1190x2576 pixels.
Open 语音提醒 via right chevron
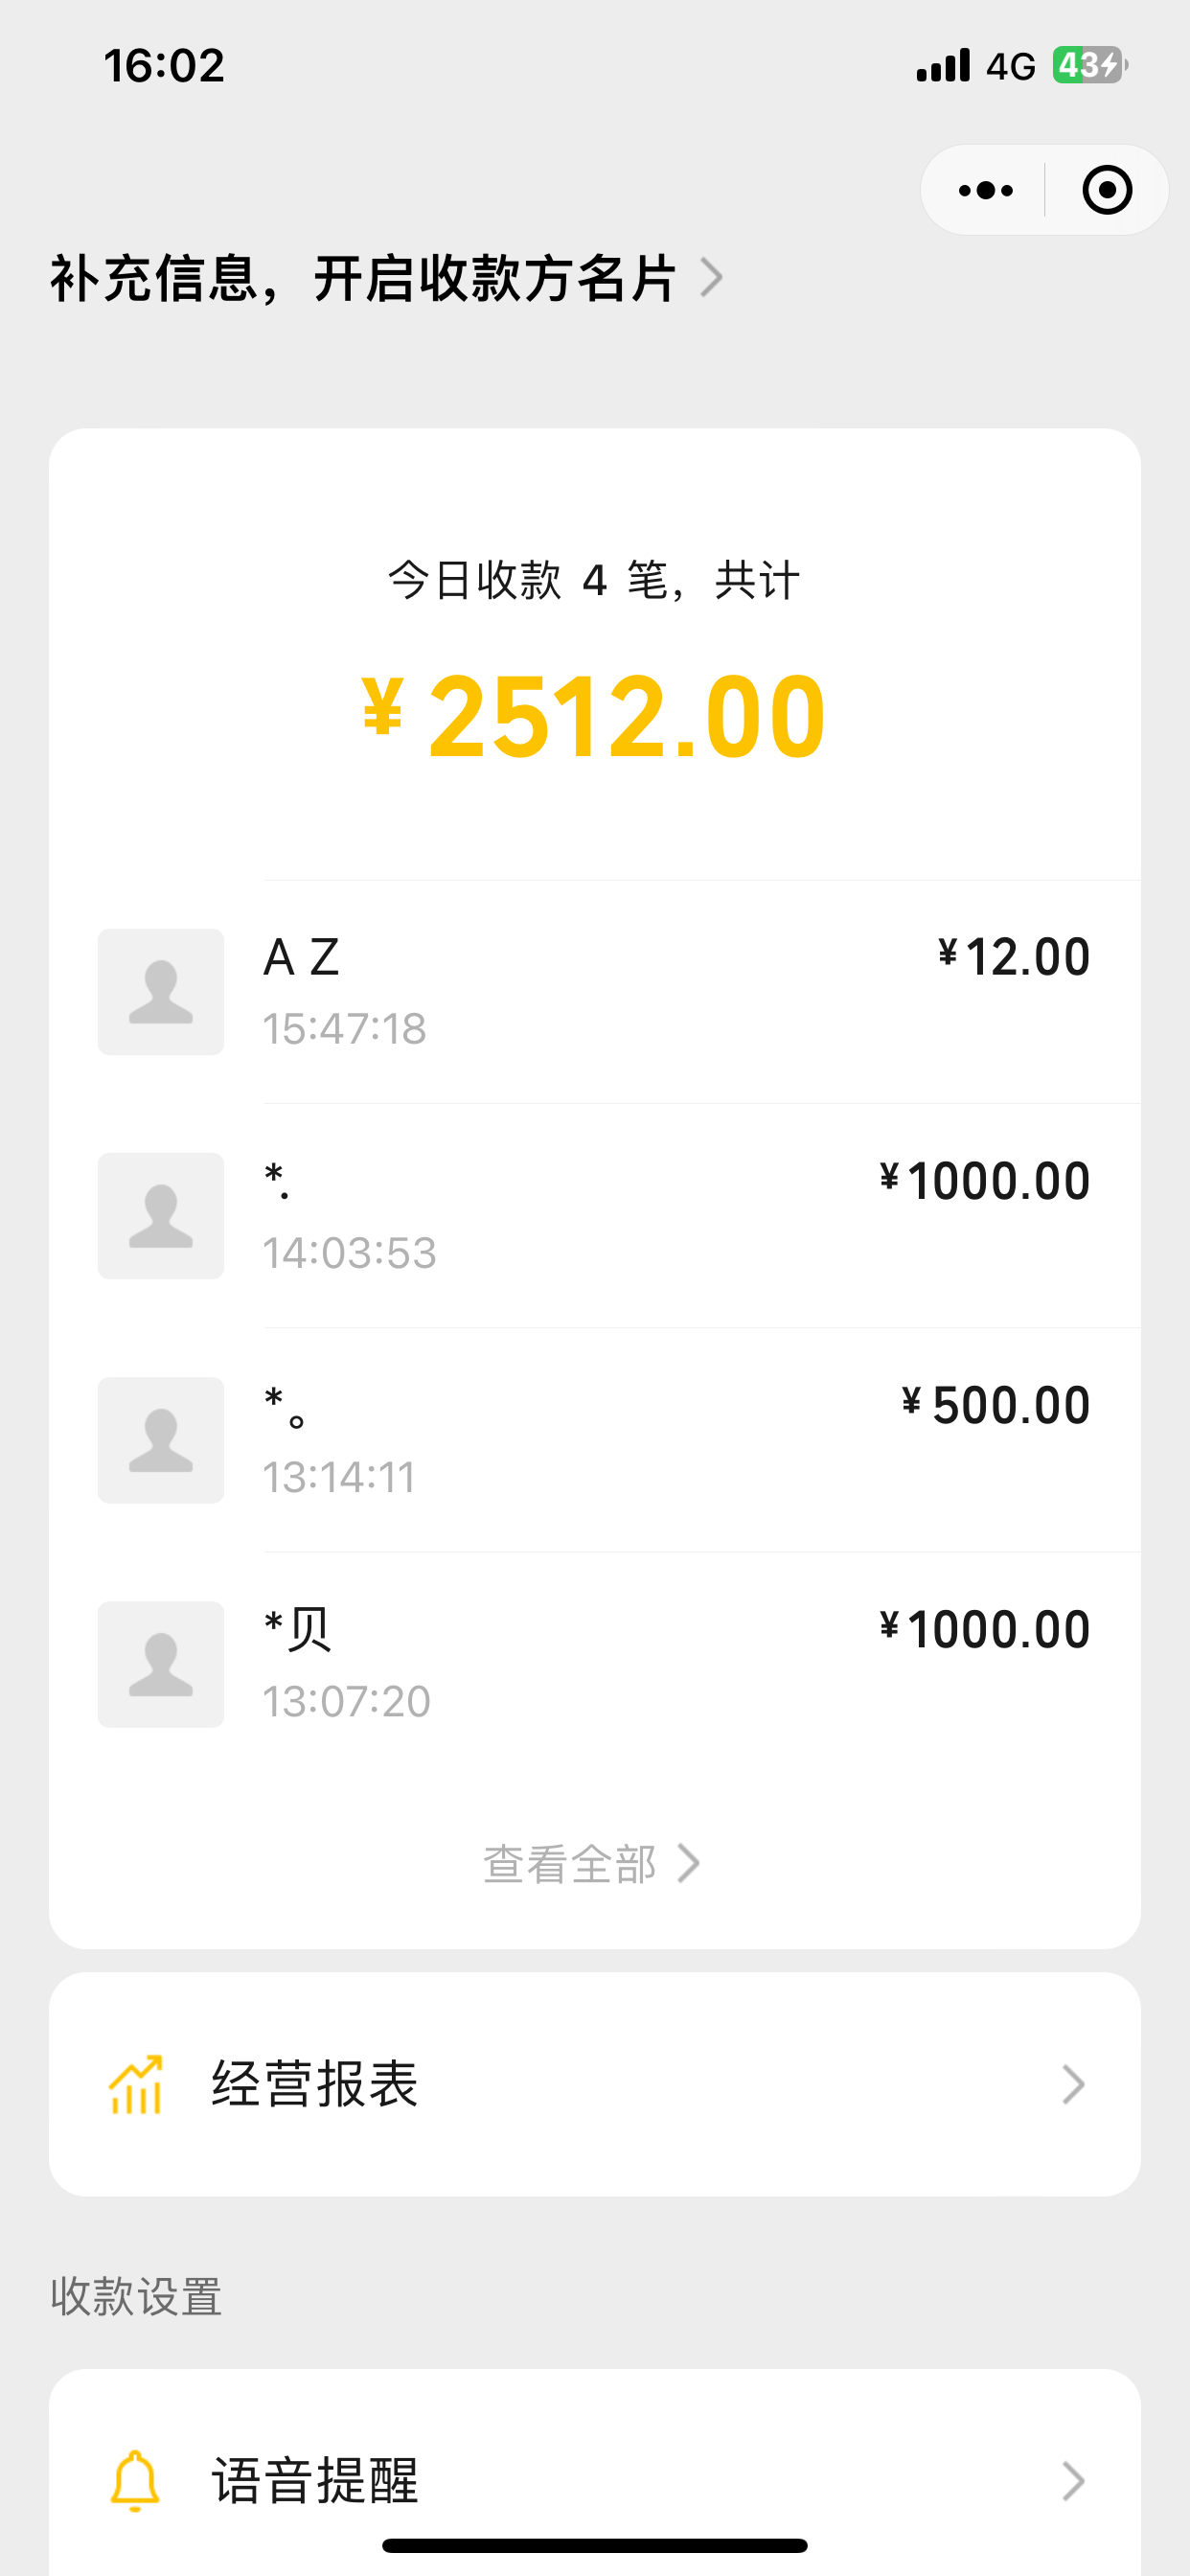click(x=1073, y=2480)
